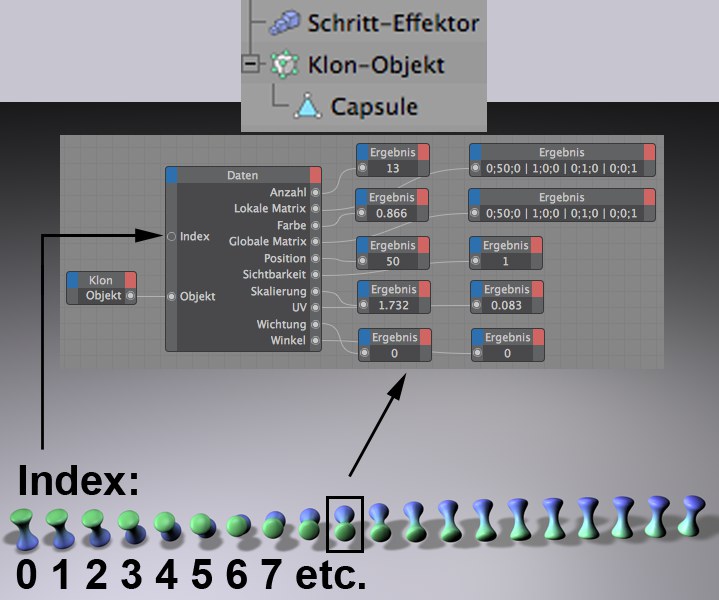Click the Anzahl output port
This screenshot has height=600, width=719.
[x=315, y=193]
